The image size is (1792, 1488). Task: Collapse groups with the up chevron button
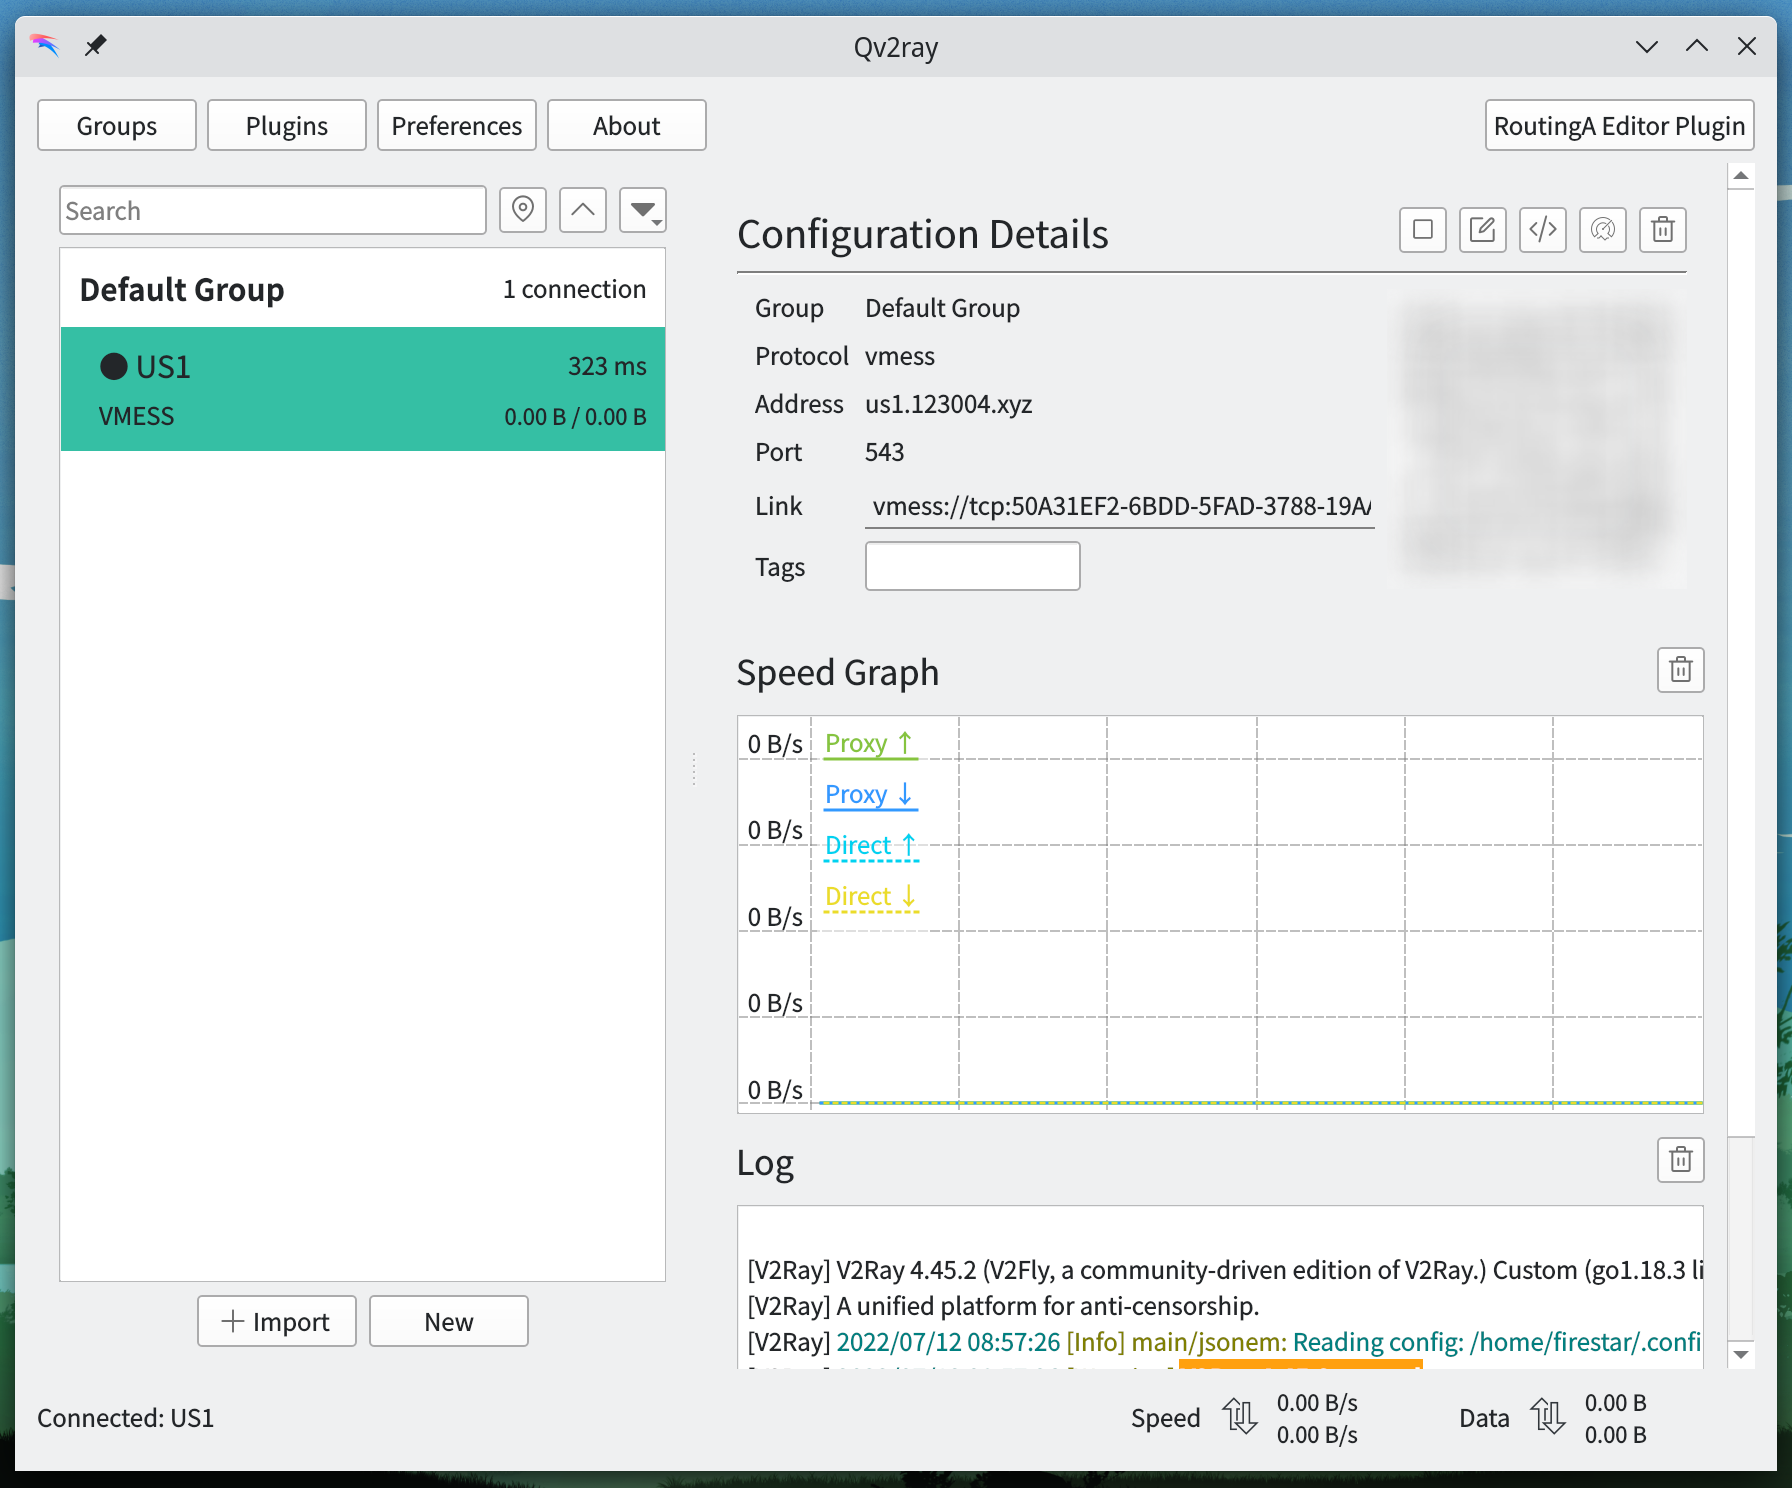click(x=583, y=210)
